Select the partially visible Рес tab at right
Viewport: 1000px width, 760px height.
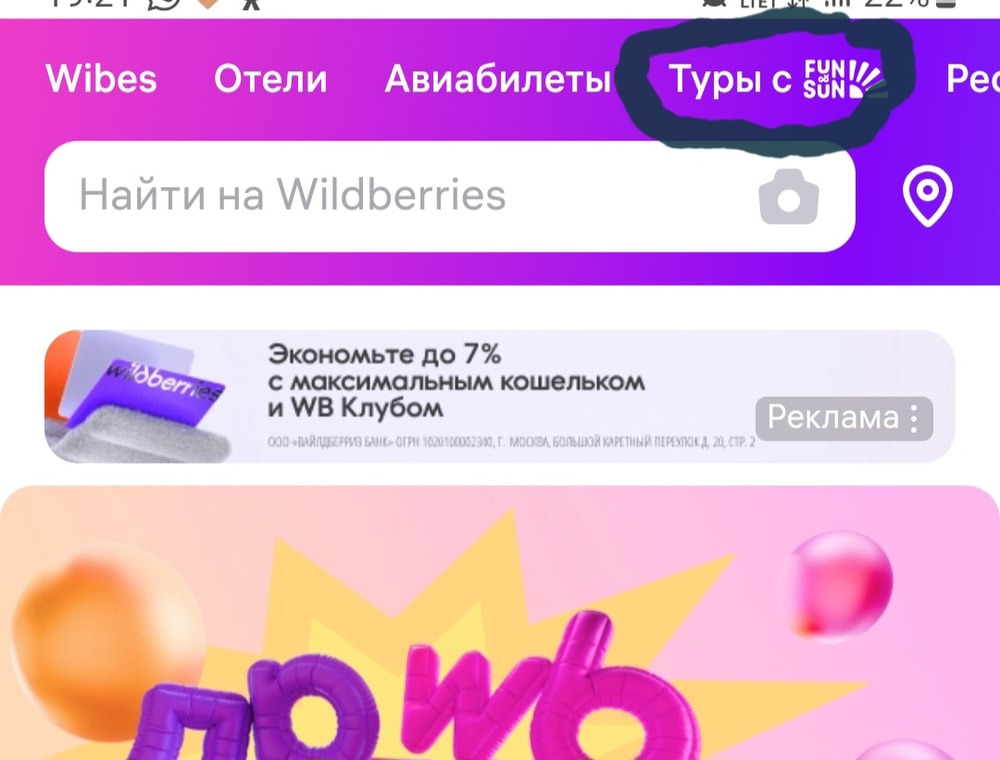point(973,79)
